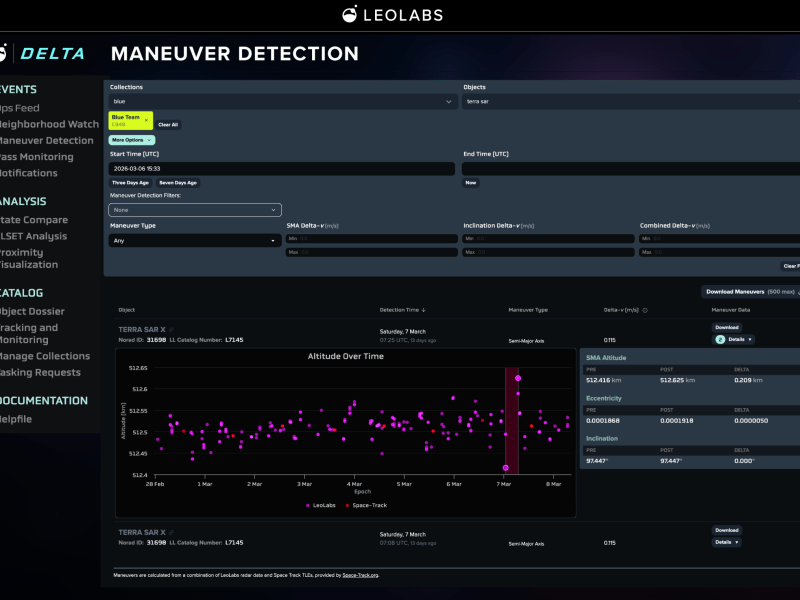Click the Delta-v info icon in table header

click(x=645, y=310)
